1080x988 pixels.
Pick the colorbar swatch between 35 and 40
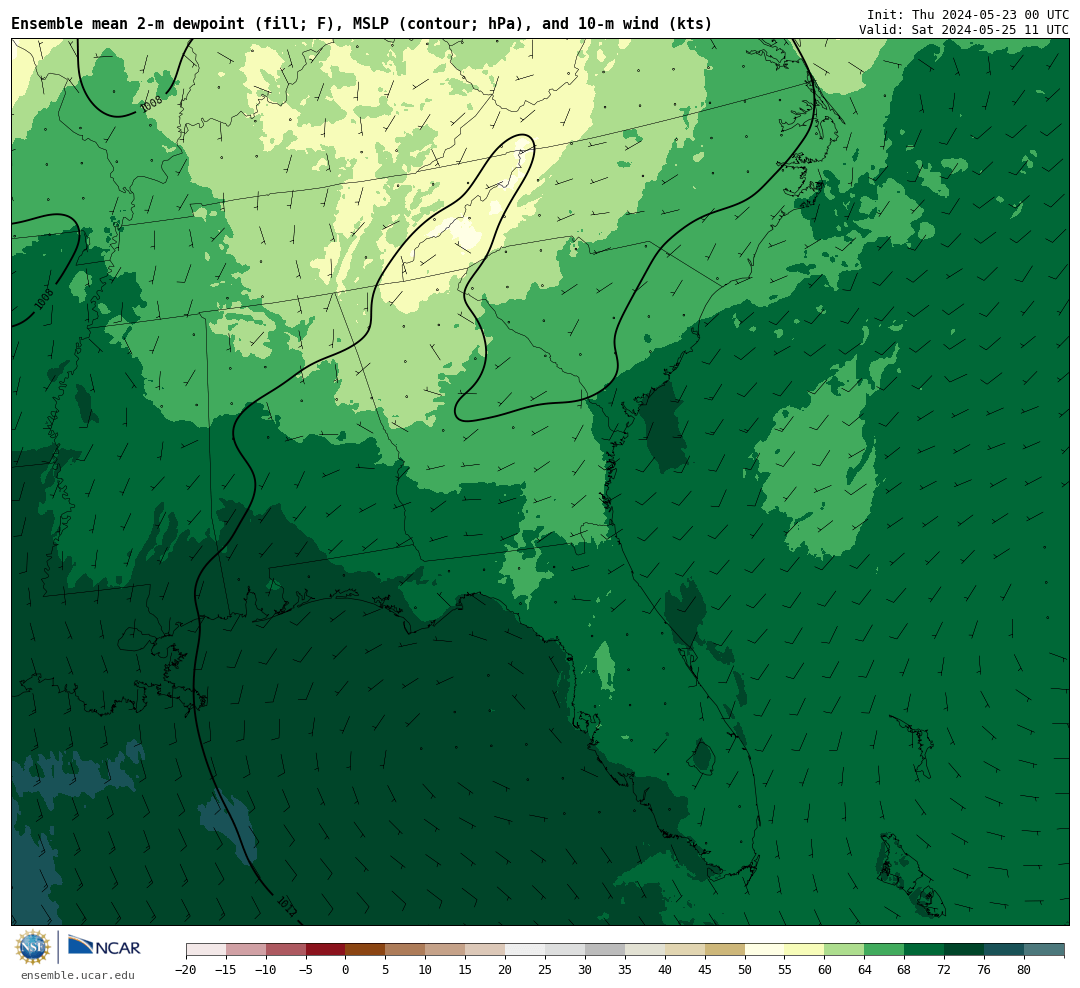click(645, 950)
